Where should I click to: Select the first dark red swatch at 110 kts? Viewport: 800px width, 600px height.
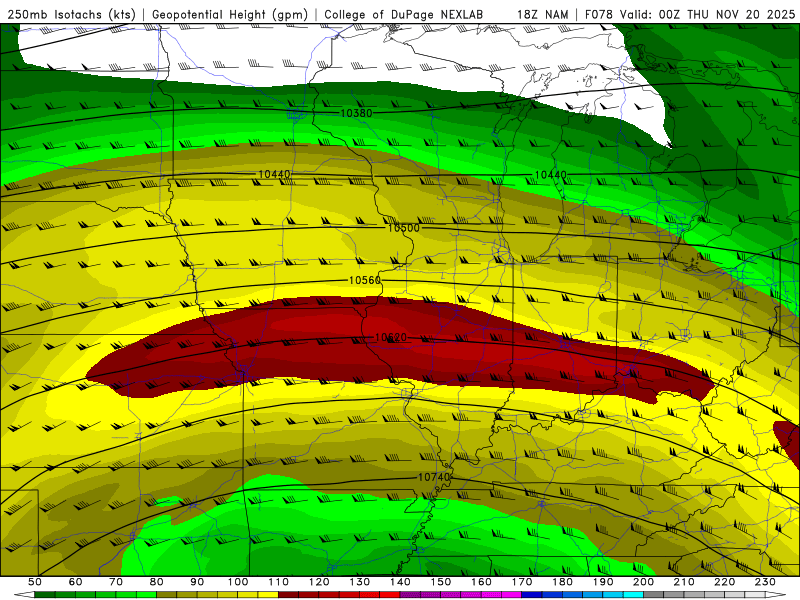click(x=289, y=595)
